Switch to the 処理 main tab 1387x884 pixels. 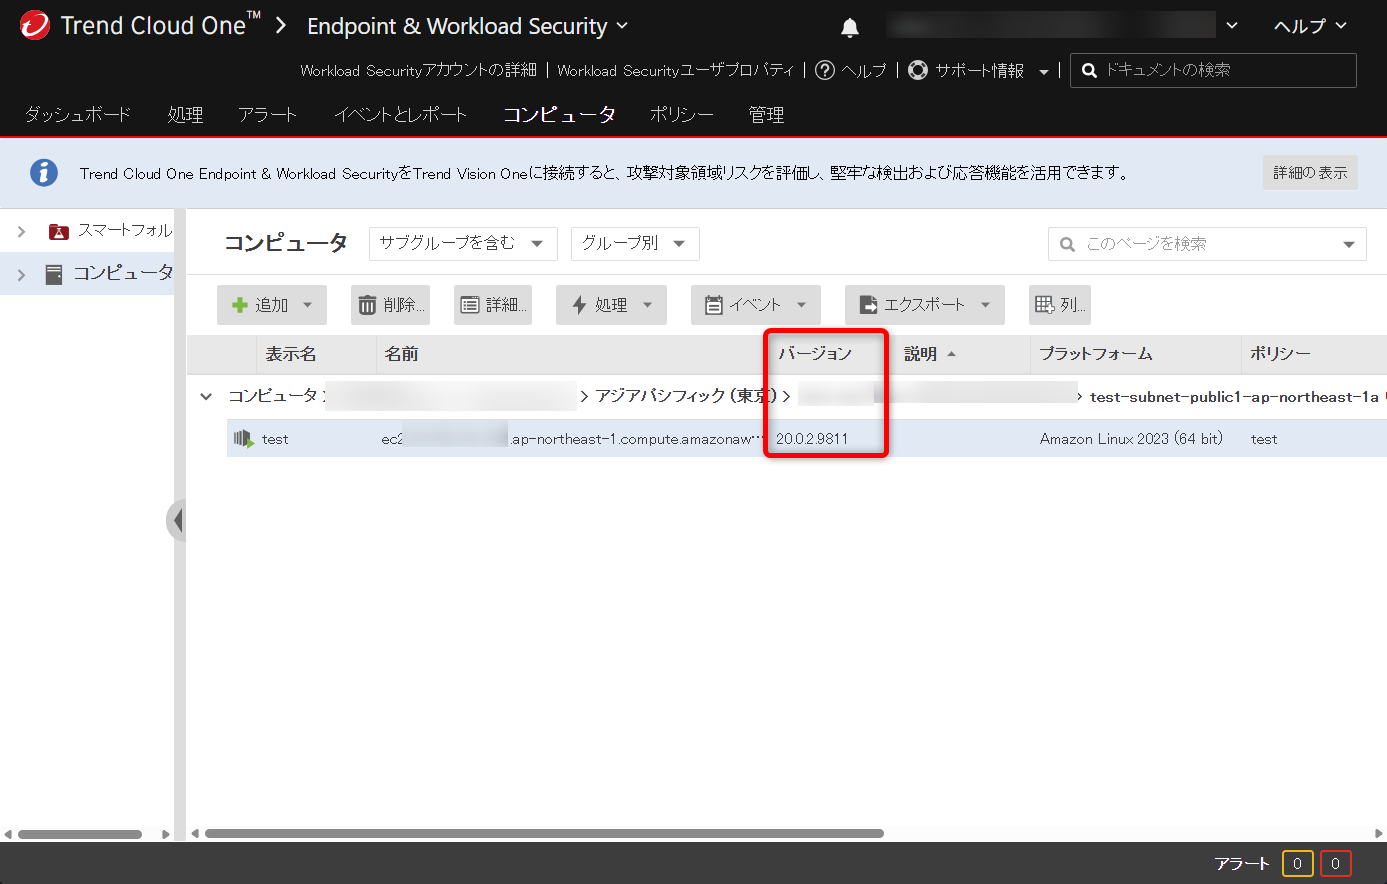pyautogui.click(x=185, y=115)
